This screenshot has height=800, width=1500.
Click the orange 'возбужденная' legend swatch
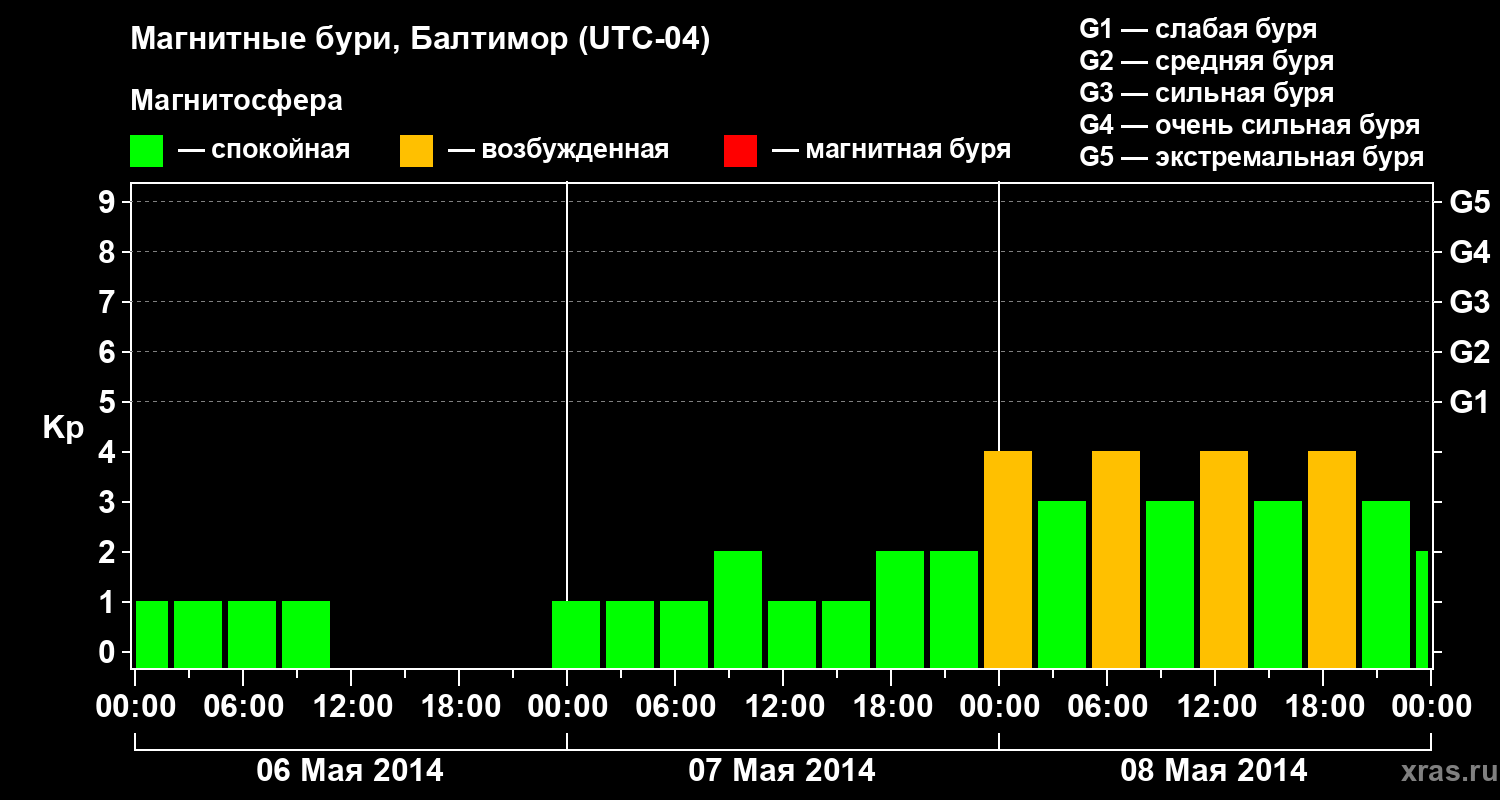coord(416,151)
